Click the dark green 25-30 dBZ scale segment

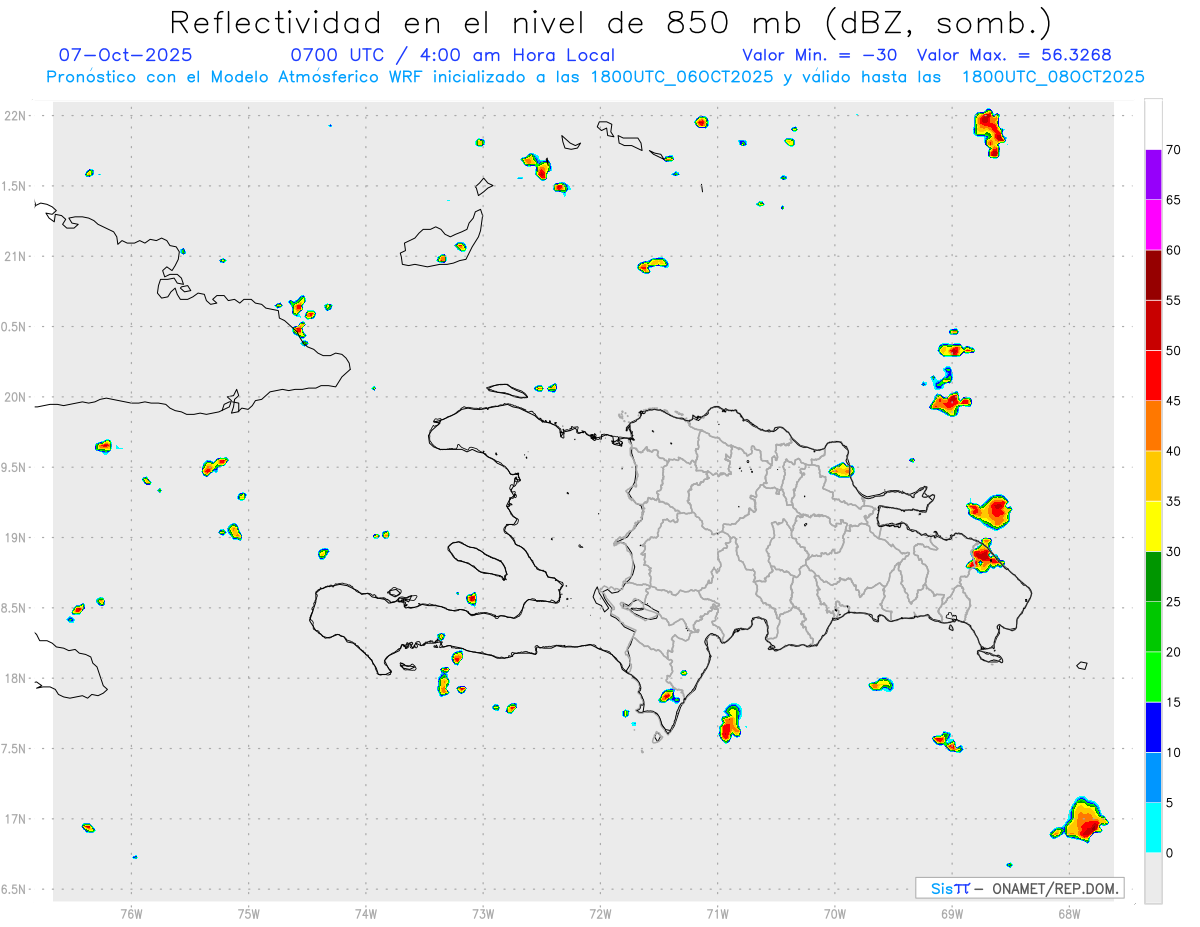(1153, 577)
